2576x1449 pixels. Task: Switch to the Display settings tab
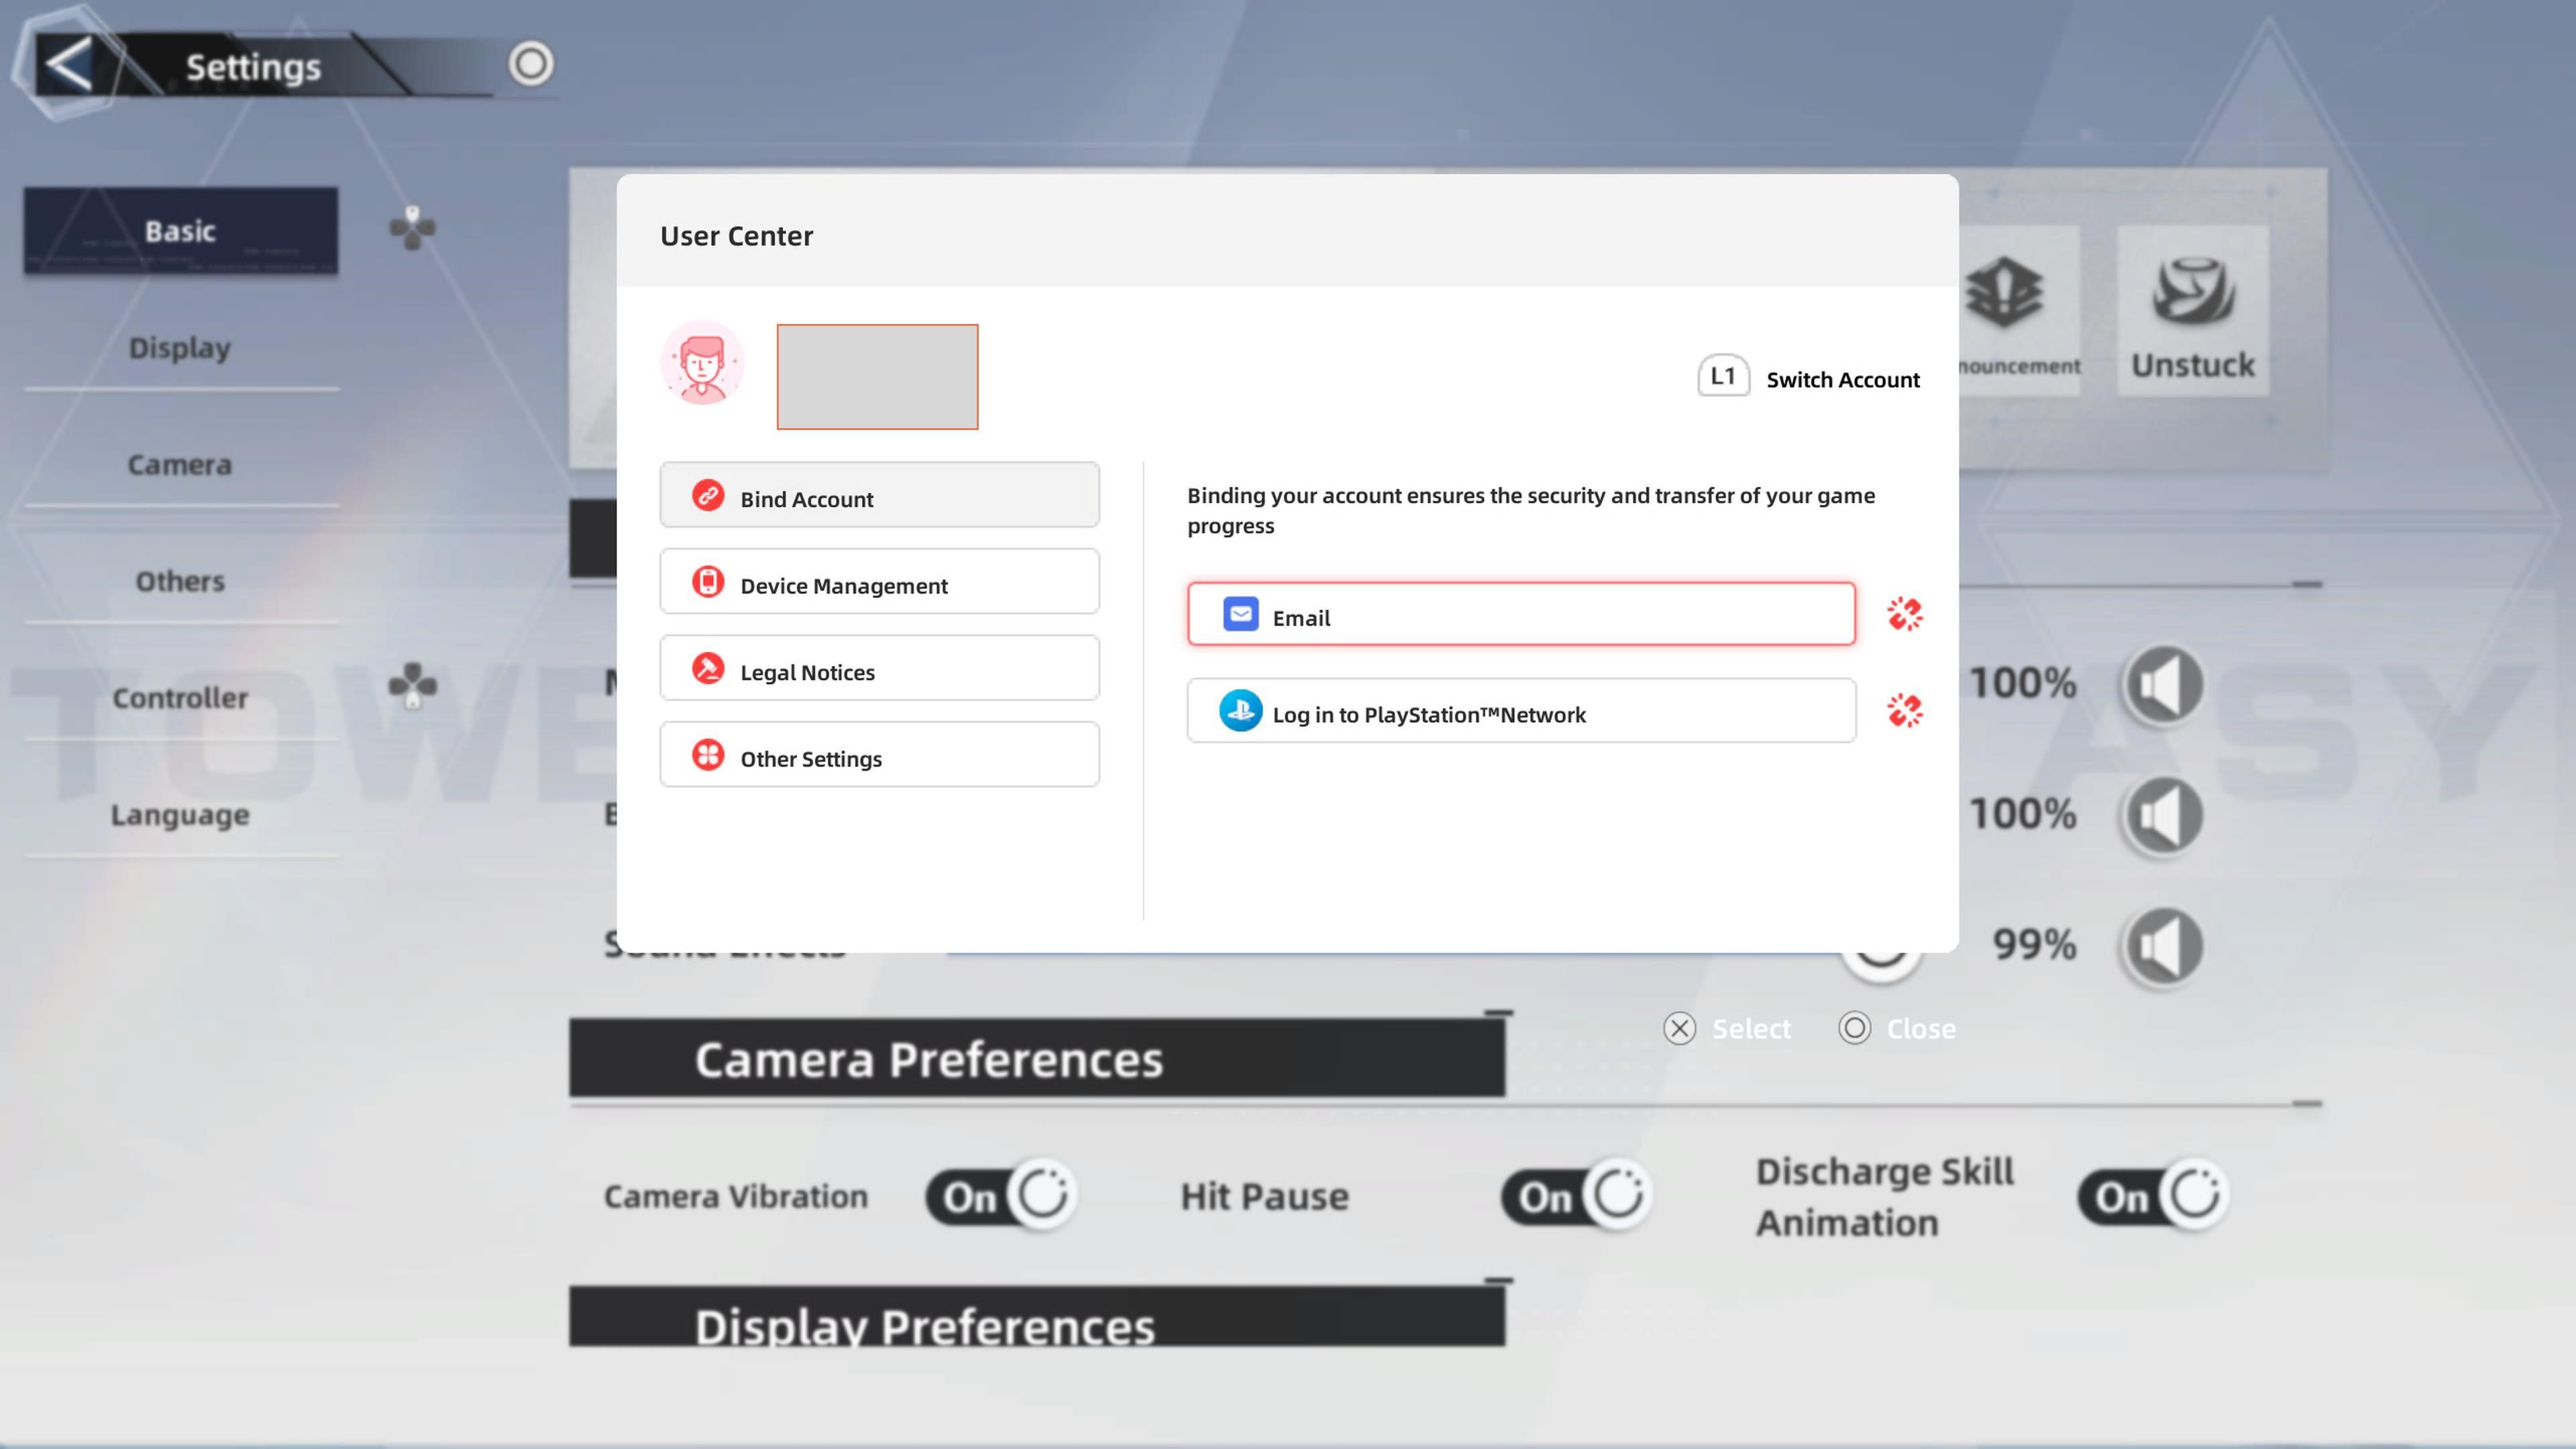(x=180, y=348)
